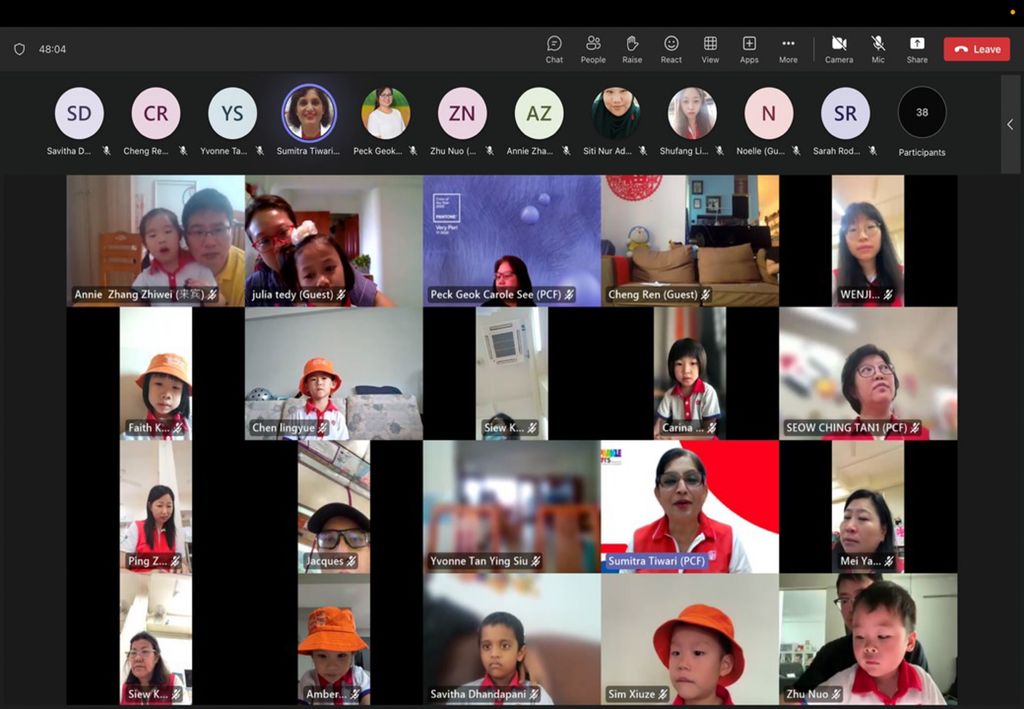The width and height of the screenshot is (1024, 709).
Task: Leave the meeting
Action: coord(977,49)
